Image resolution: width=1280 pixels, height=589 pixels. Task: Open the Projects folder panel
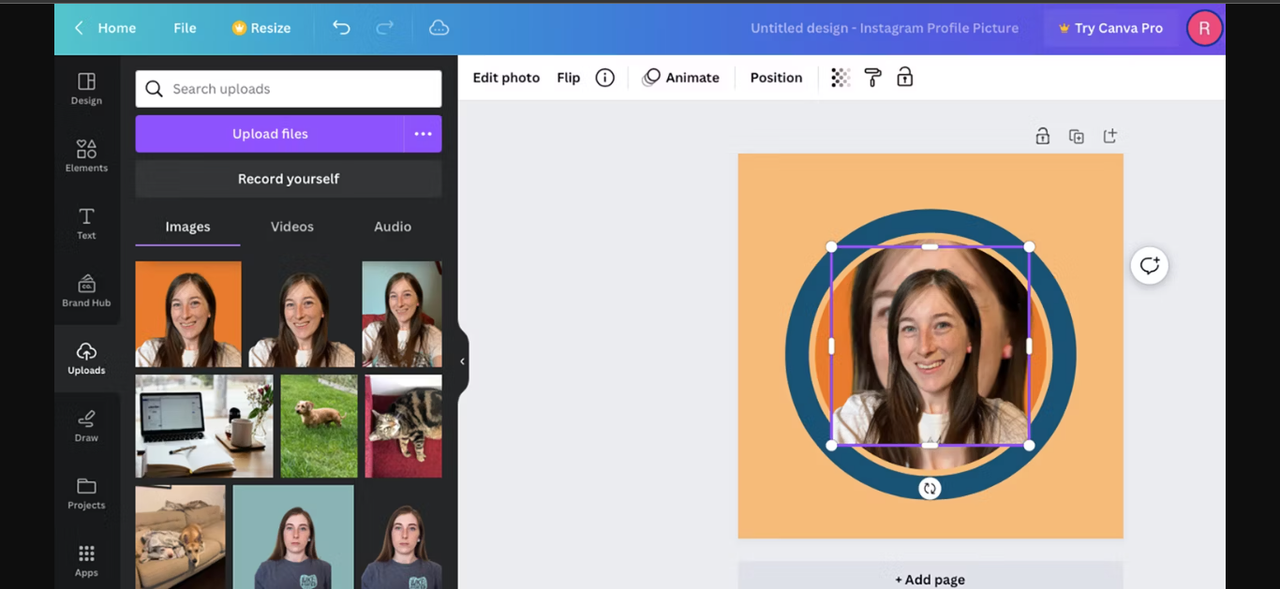click(x=86, y=493)
